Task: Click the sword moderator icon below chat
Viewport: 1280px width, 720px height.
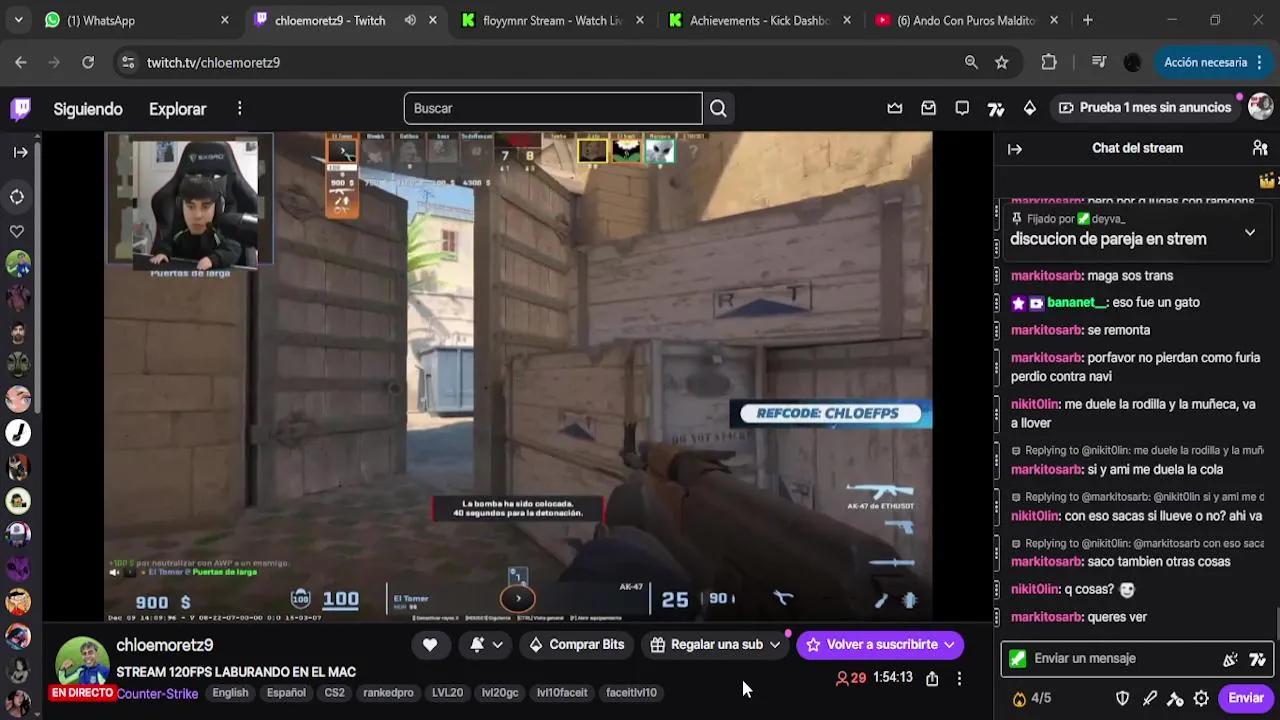Action: pos(1150,698)
